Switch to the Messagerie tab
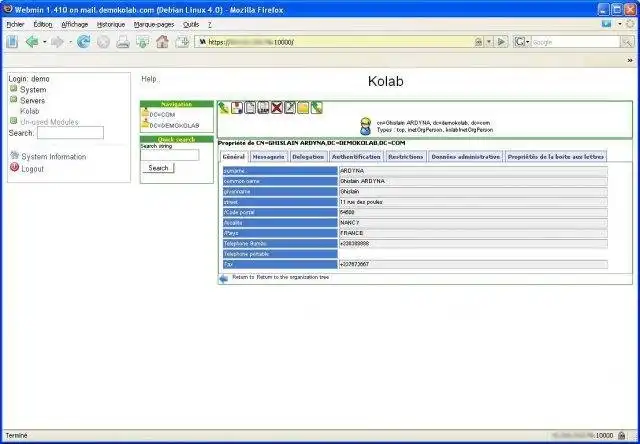This screenshot has width=640, height=444. 269,157
